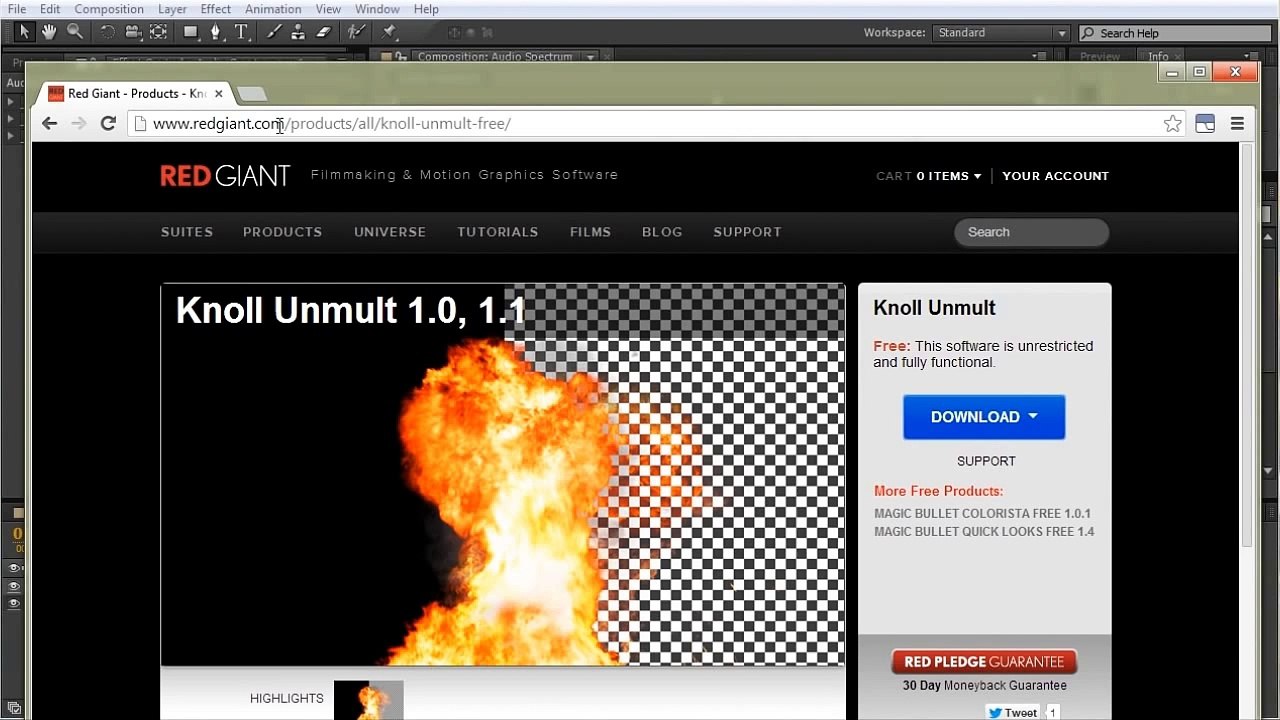Click the Red Giant site Search field
Screen dimensions: 1280x720
tap(1031, 232)
